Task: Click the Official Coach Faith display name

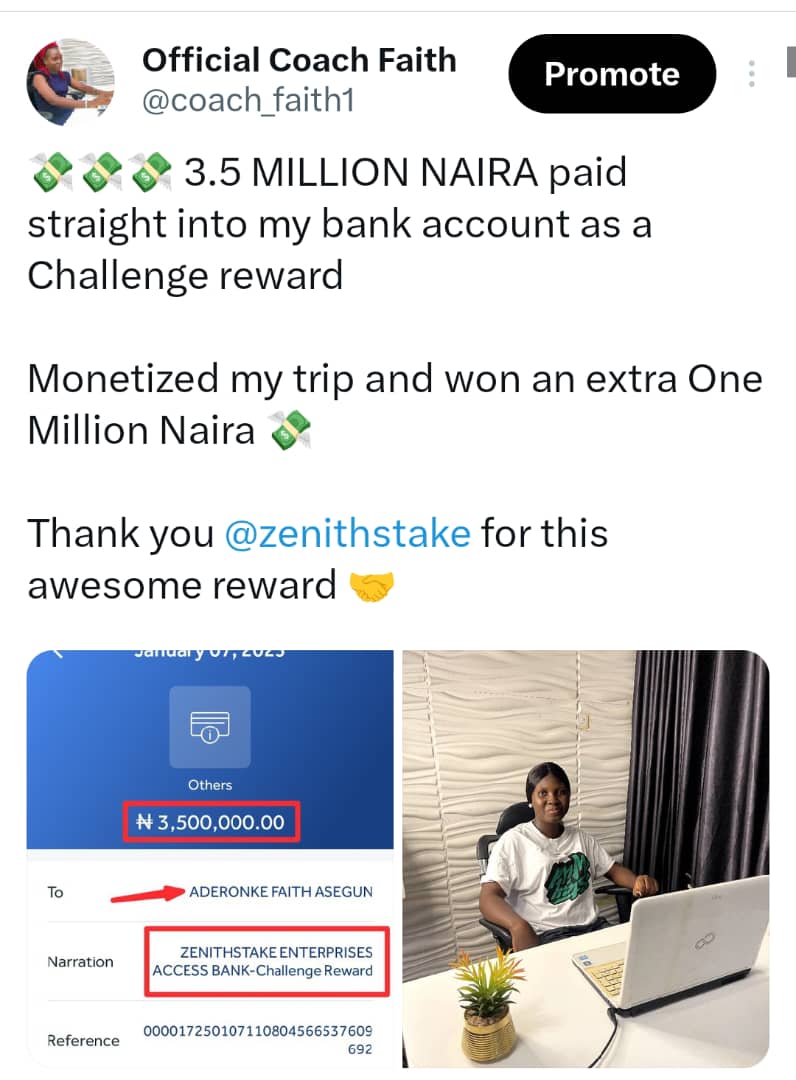Action: [x=299, y=60]
